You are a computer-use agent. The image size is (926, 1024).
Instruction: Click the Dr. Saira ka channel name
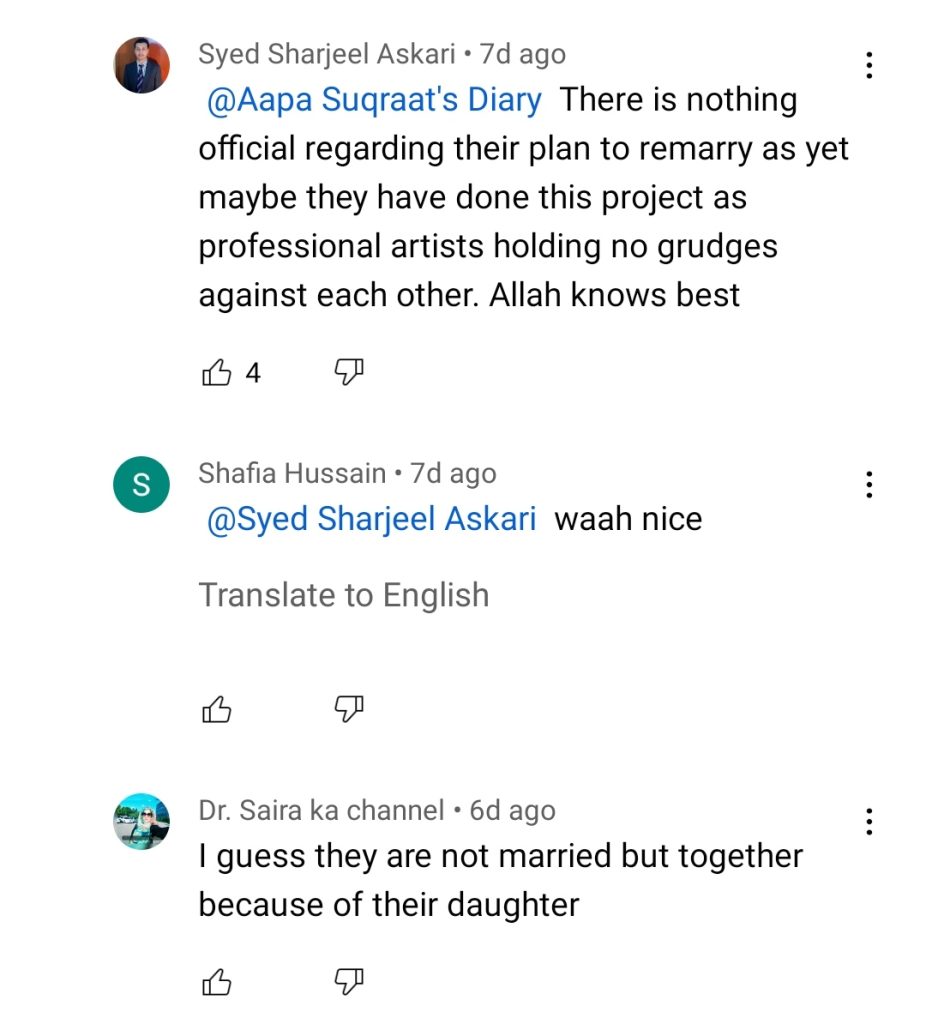coord(321,810)
